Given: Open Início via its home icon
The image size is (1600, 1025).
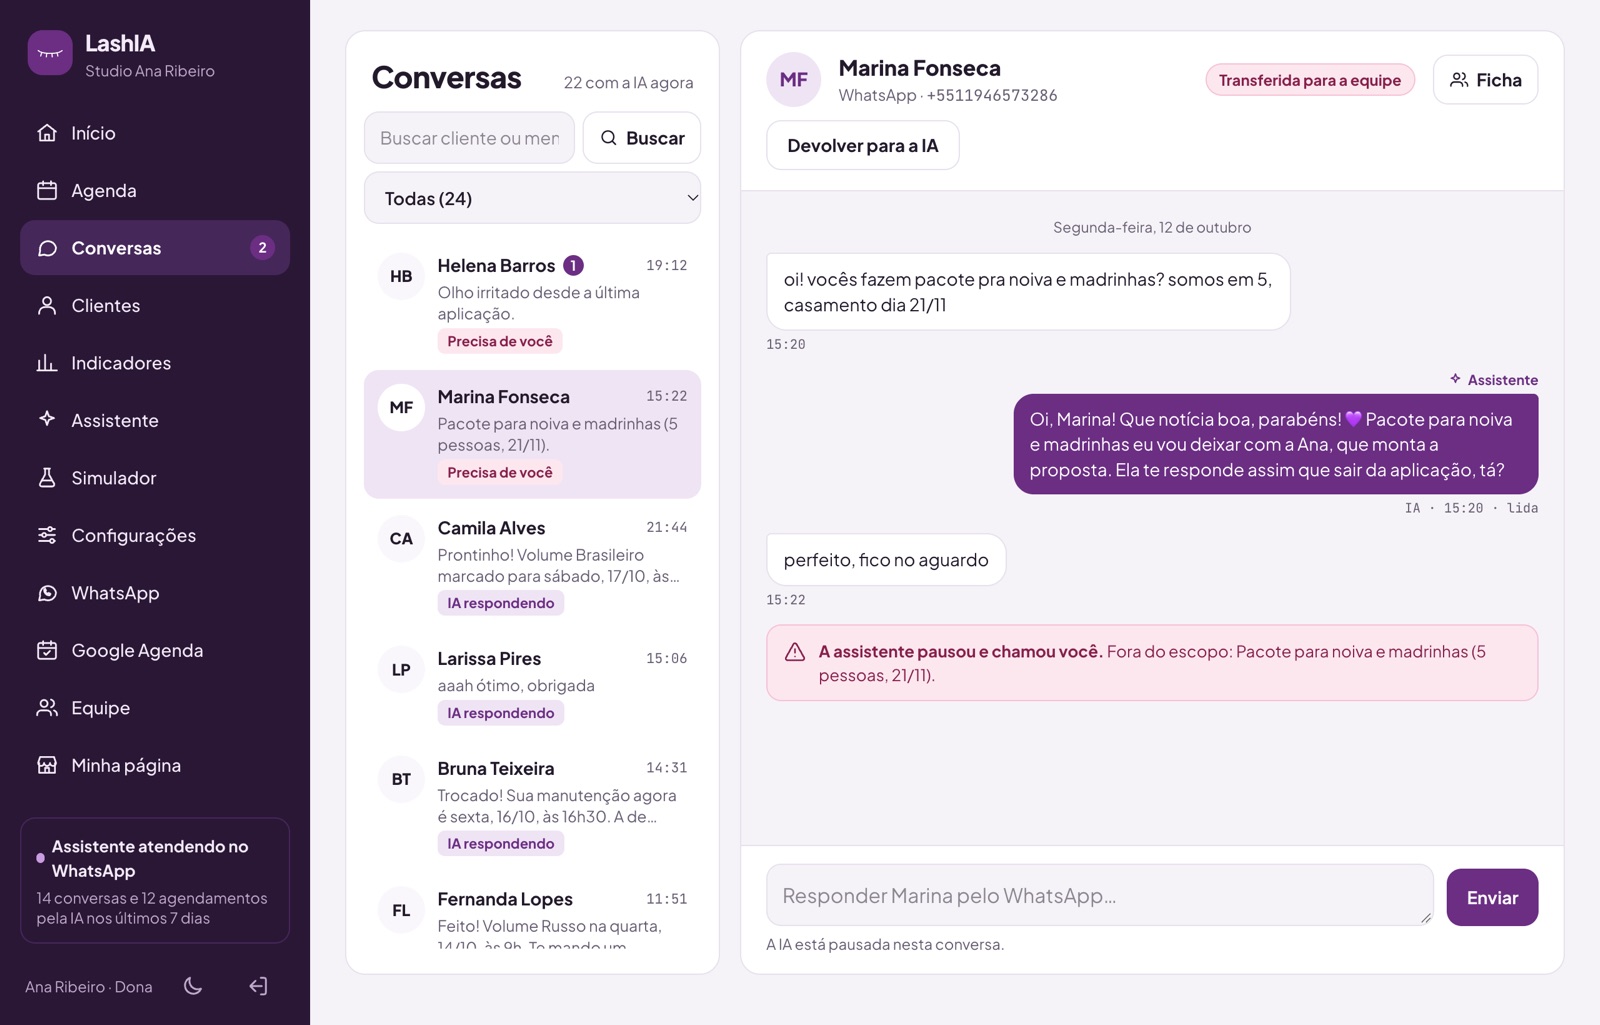Looking at the screenshot, I should pyautogui.click(x=47, y=133).
